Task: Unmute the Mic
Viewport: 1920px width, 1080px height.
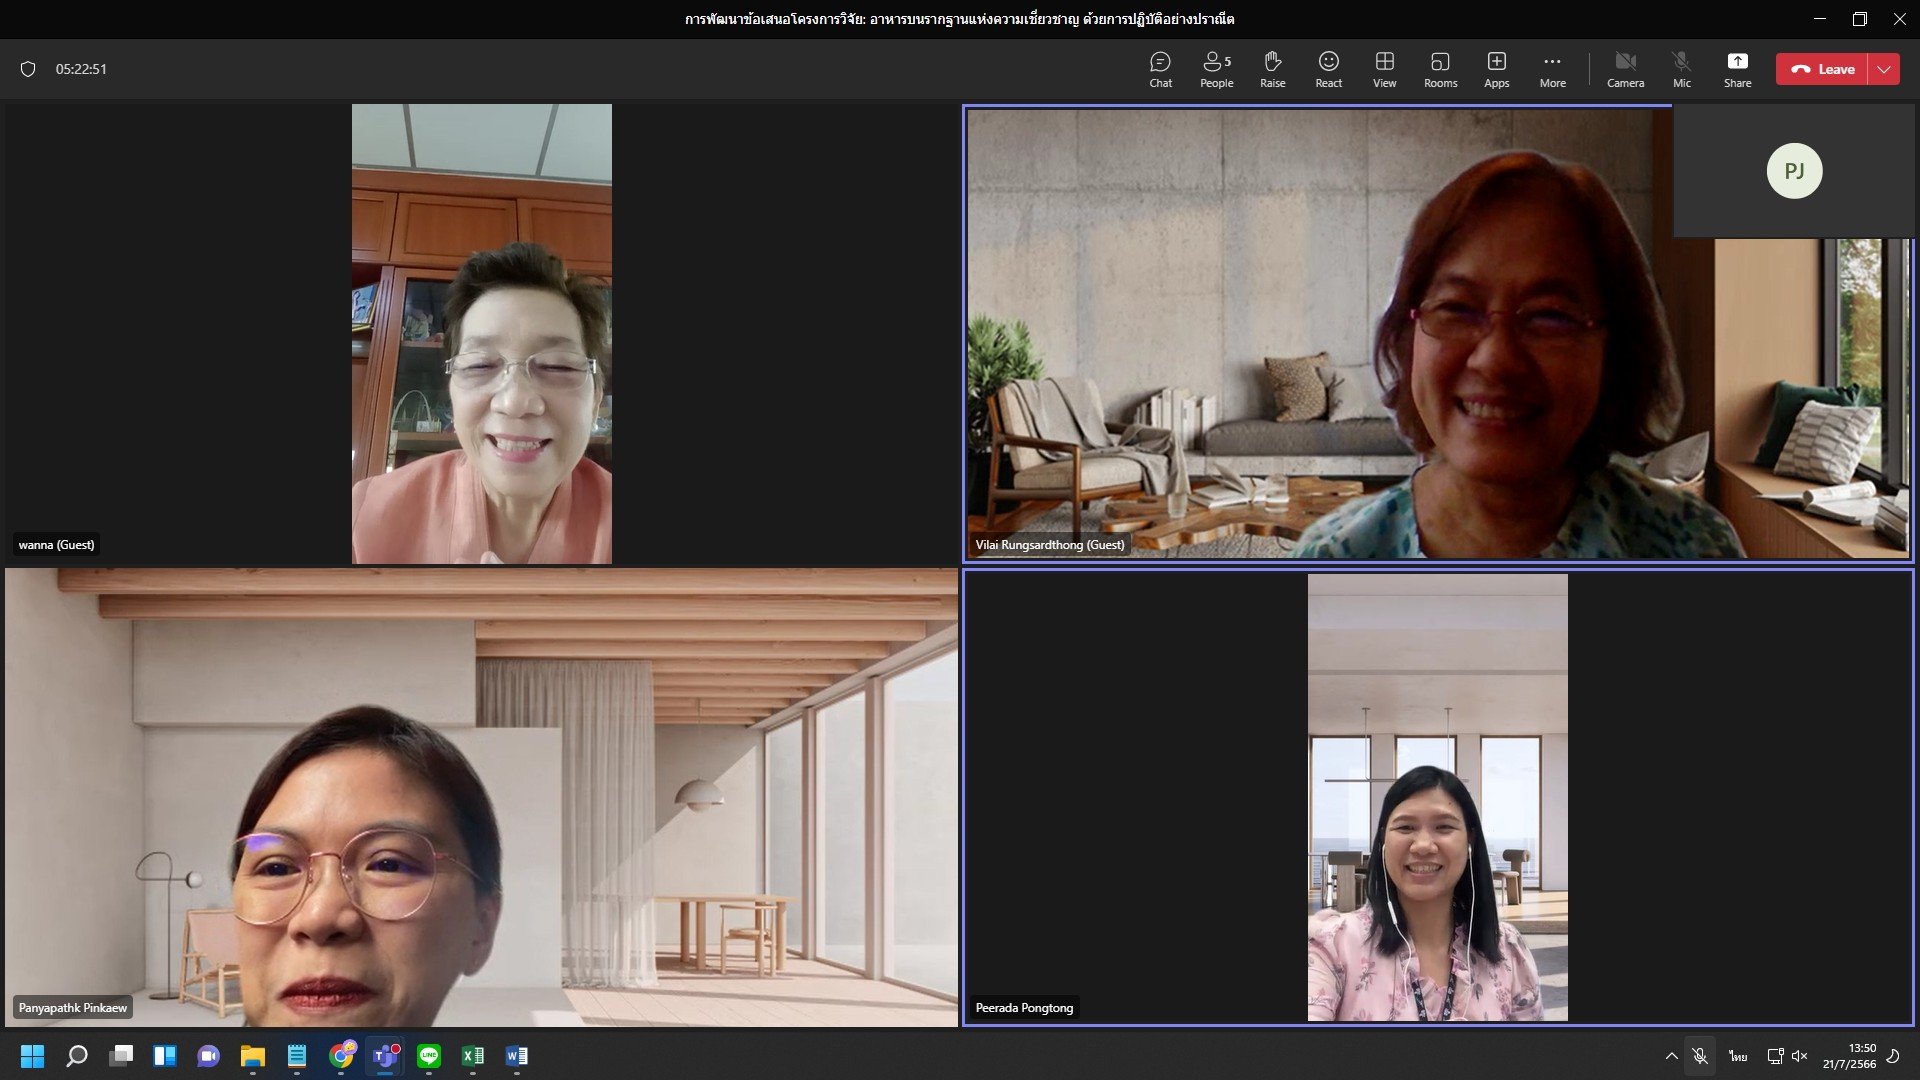Action: pyautogui.click(x=1682, y=69)
